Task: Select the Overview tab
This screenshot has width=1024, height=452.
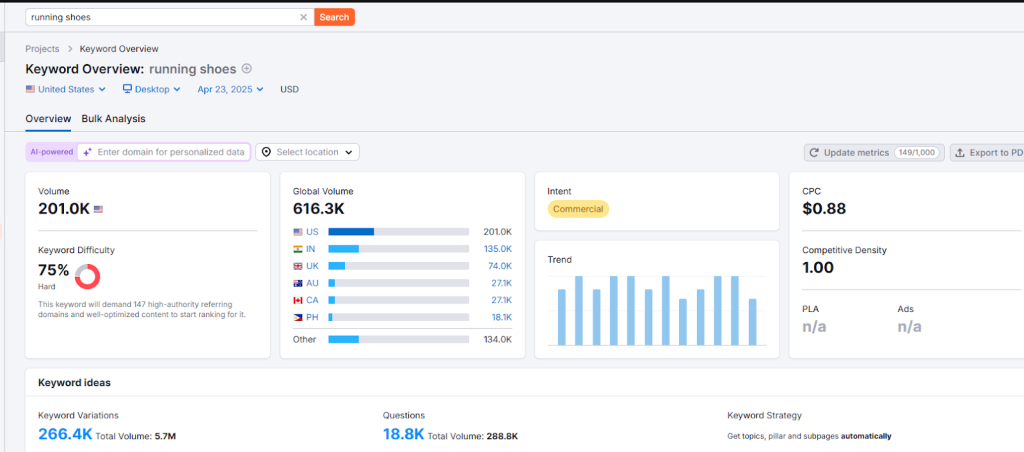Action: pyautogui.click(x=48, y=118)
